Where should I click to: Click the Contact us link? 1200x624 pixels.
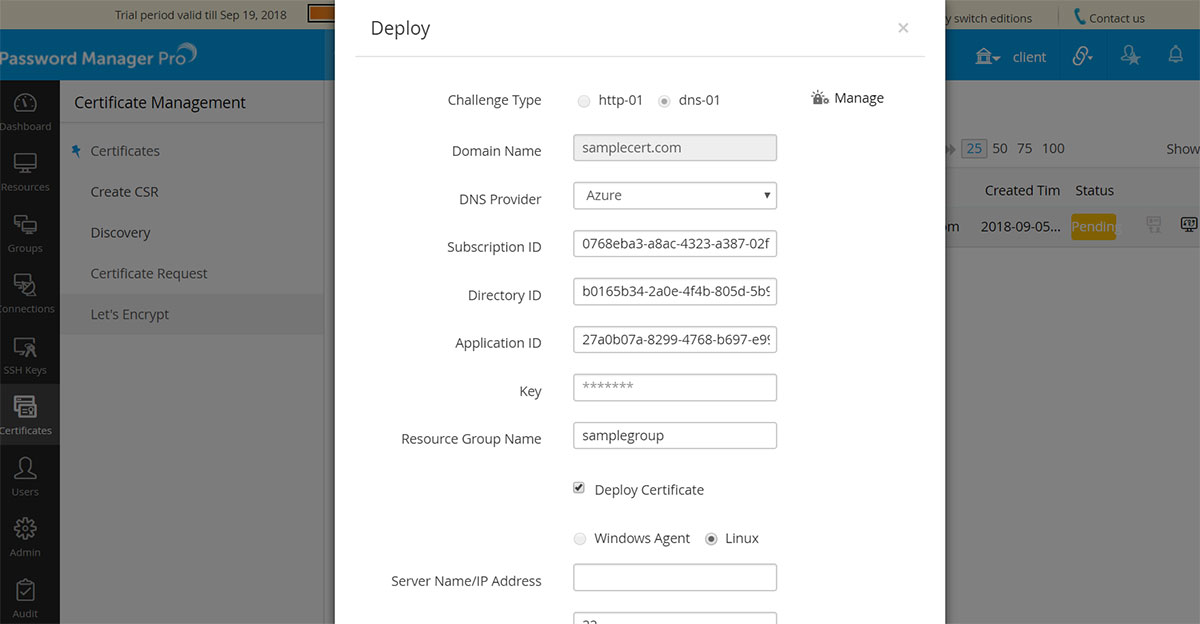click(x=1108, y=18)
